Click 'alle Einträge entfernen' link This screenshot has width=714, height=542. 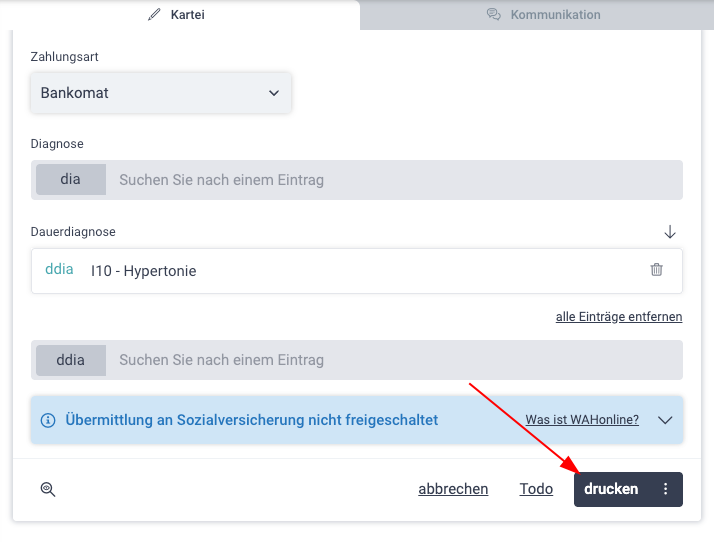[x=619, y=317]
